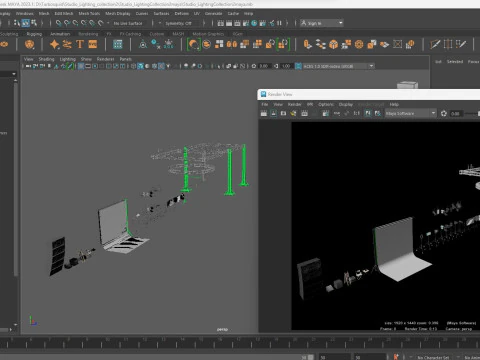This screenshot has width=480, height=360.
Task: Click the Keep image icon in Render View toolbar
Action: point(368,113)
